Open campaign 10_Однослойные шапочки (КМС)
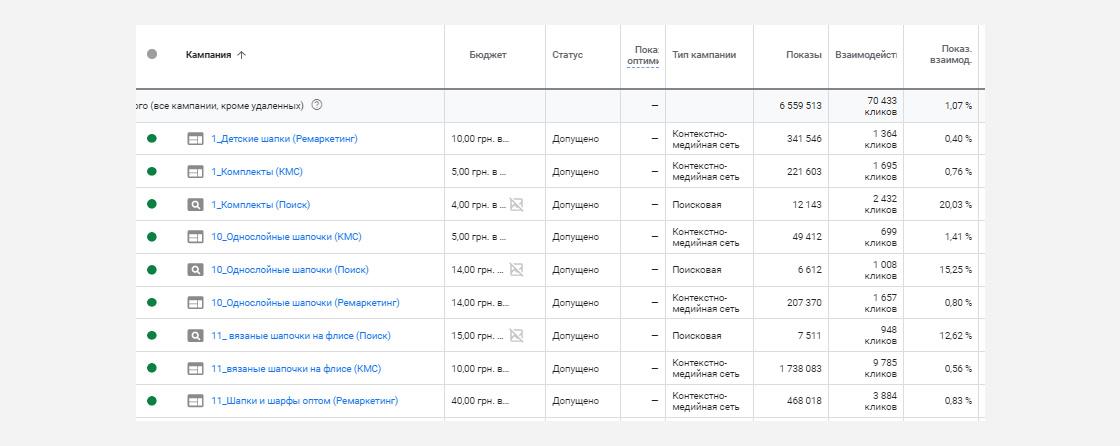The width and height of the screenshot is (1120, 446). pyautogui.click(x=286, y=237)
